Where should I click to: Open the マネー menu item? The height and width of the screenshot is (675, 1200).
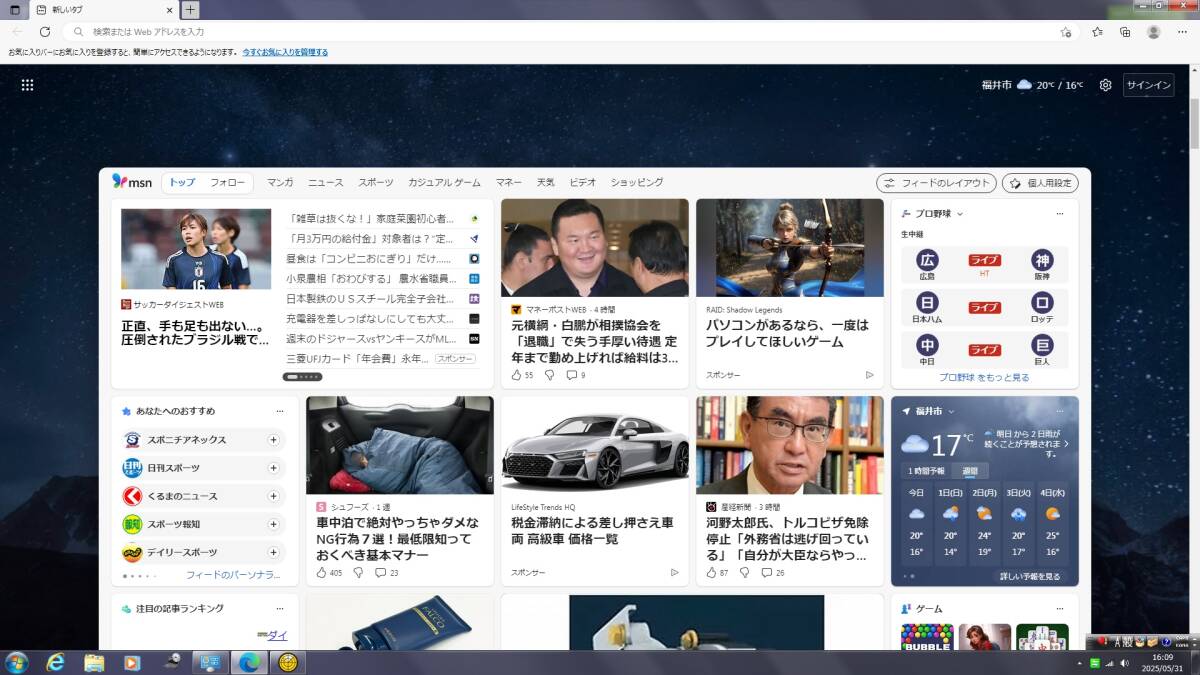[508, 183]
